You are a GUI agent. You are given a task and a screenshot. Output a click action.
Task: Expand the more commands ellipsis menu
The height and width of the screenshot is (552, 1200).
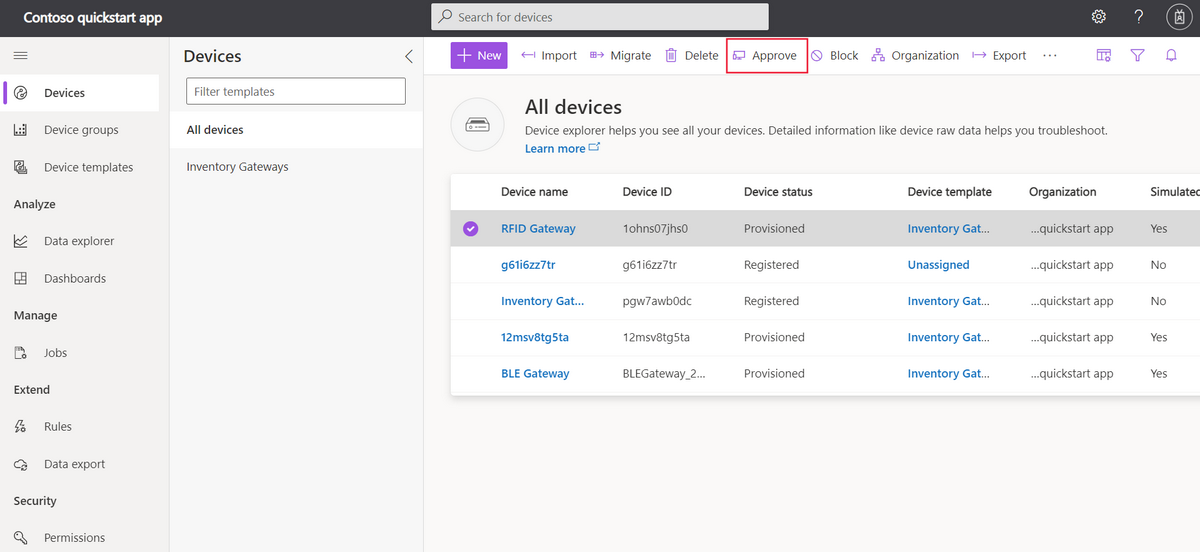[1049, 56]
